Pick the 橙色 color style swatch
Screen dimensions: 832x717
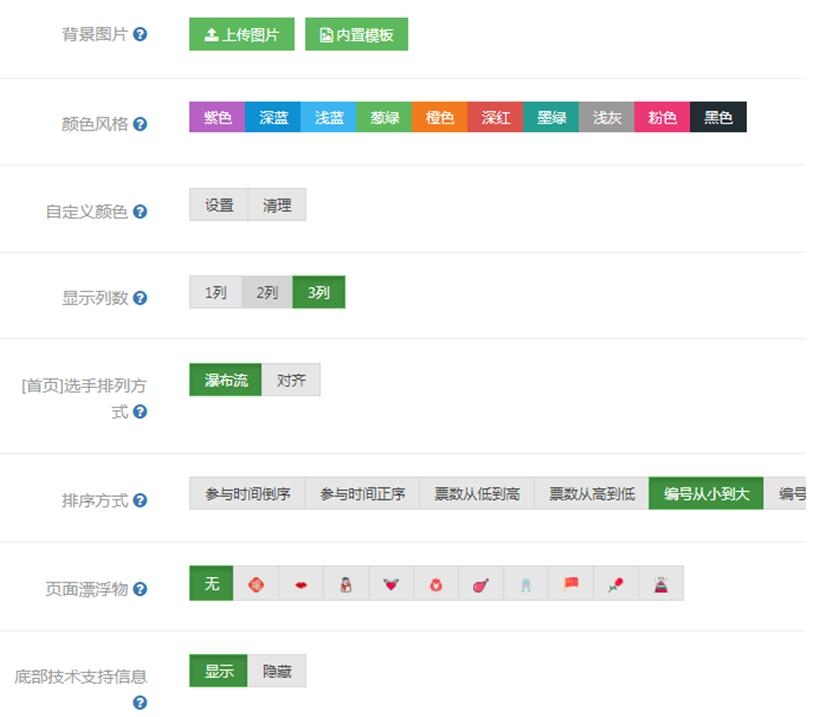[x=440, y=117]
